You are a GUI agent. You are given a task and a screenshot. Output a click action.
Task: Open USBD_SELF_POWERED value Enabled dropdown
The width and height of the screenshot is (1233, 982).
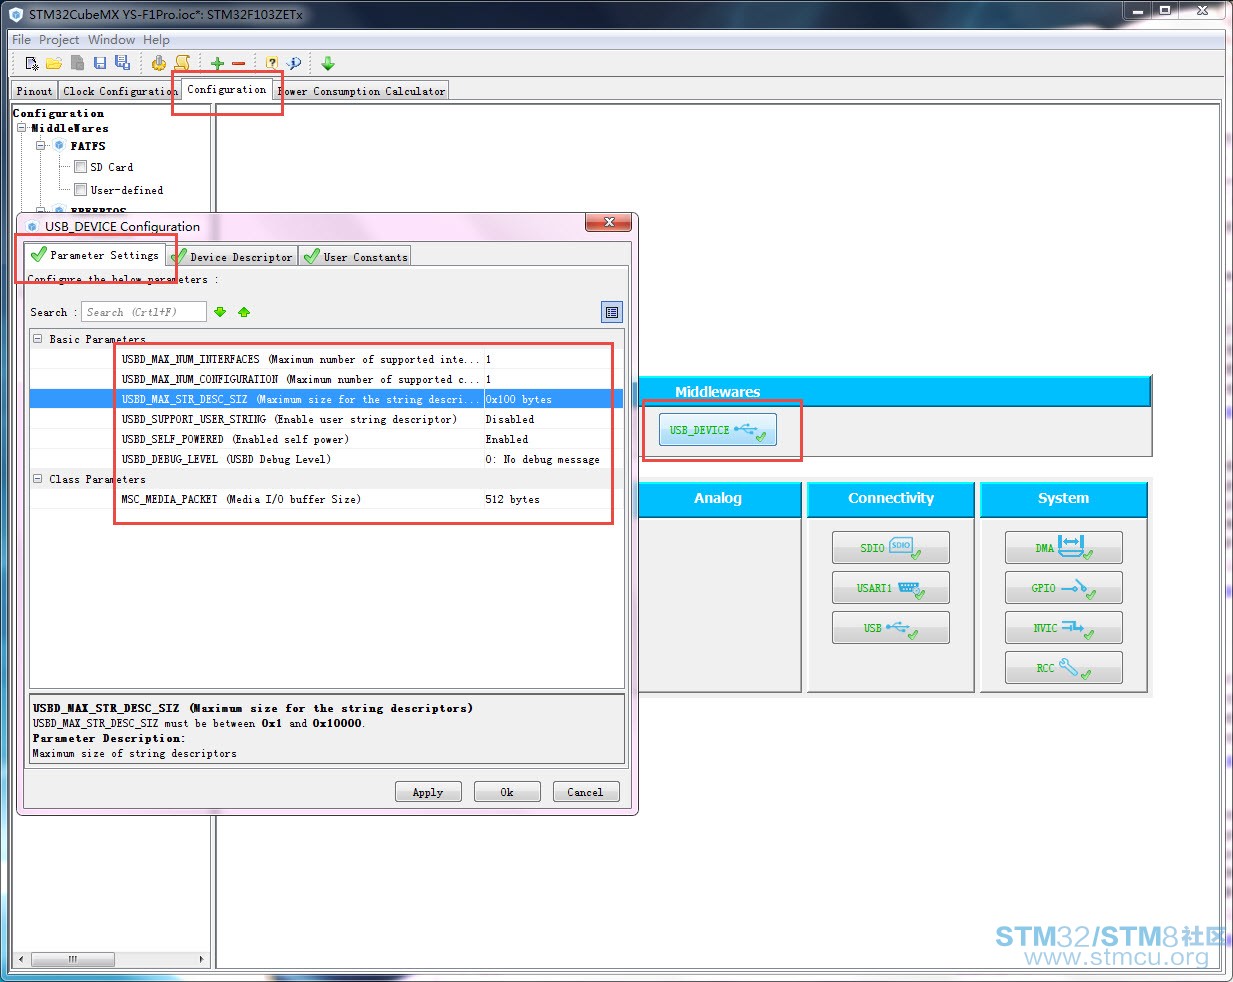click(x=553, y=439)
